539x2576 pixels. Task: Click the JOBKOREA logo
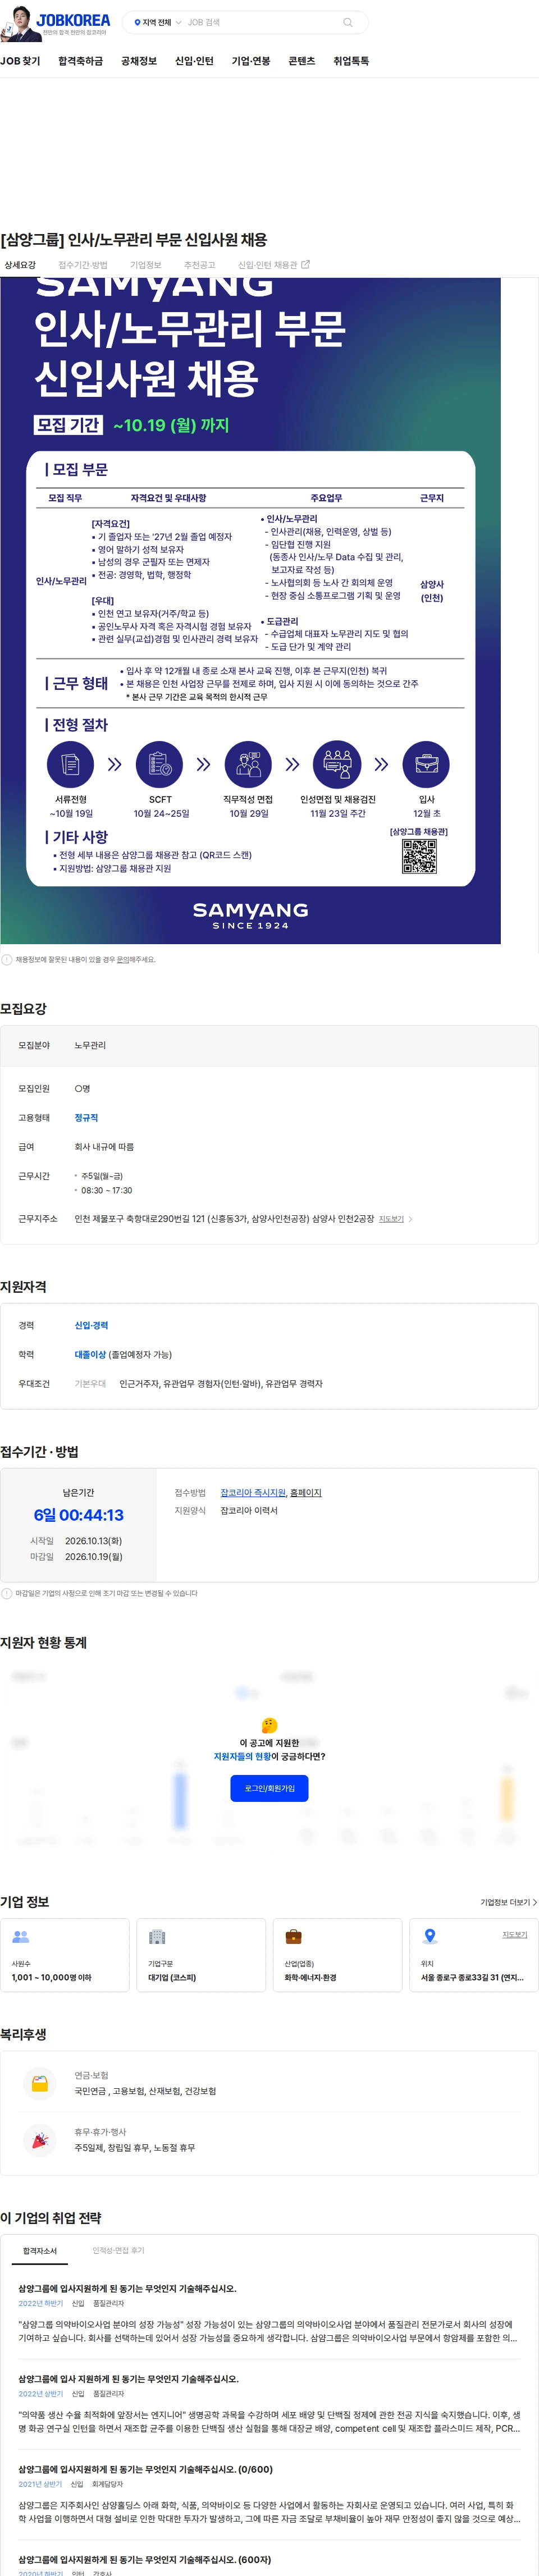pyautogui.click(x=73, y=20)
